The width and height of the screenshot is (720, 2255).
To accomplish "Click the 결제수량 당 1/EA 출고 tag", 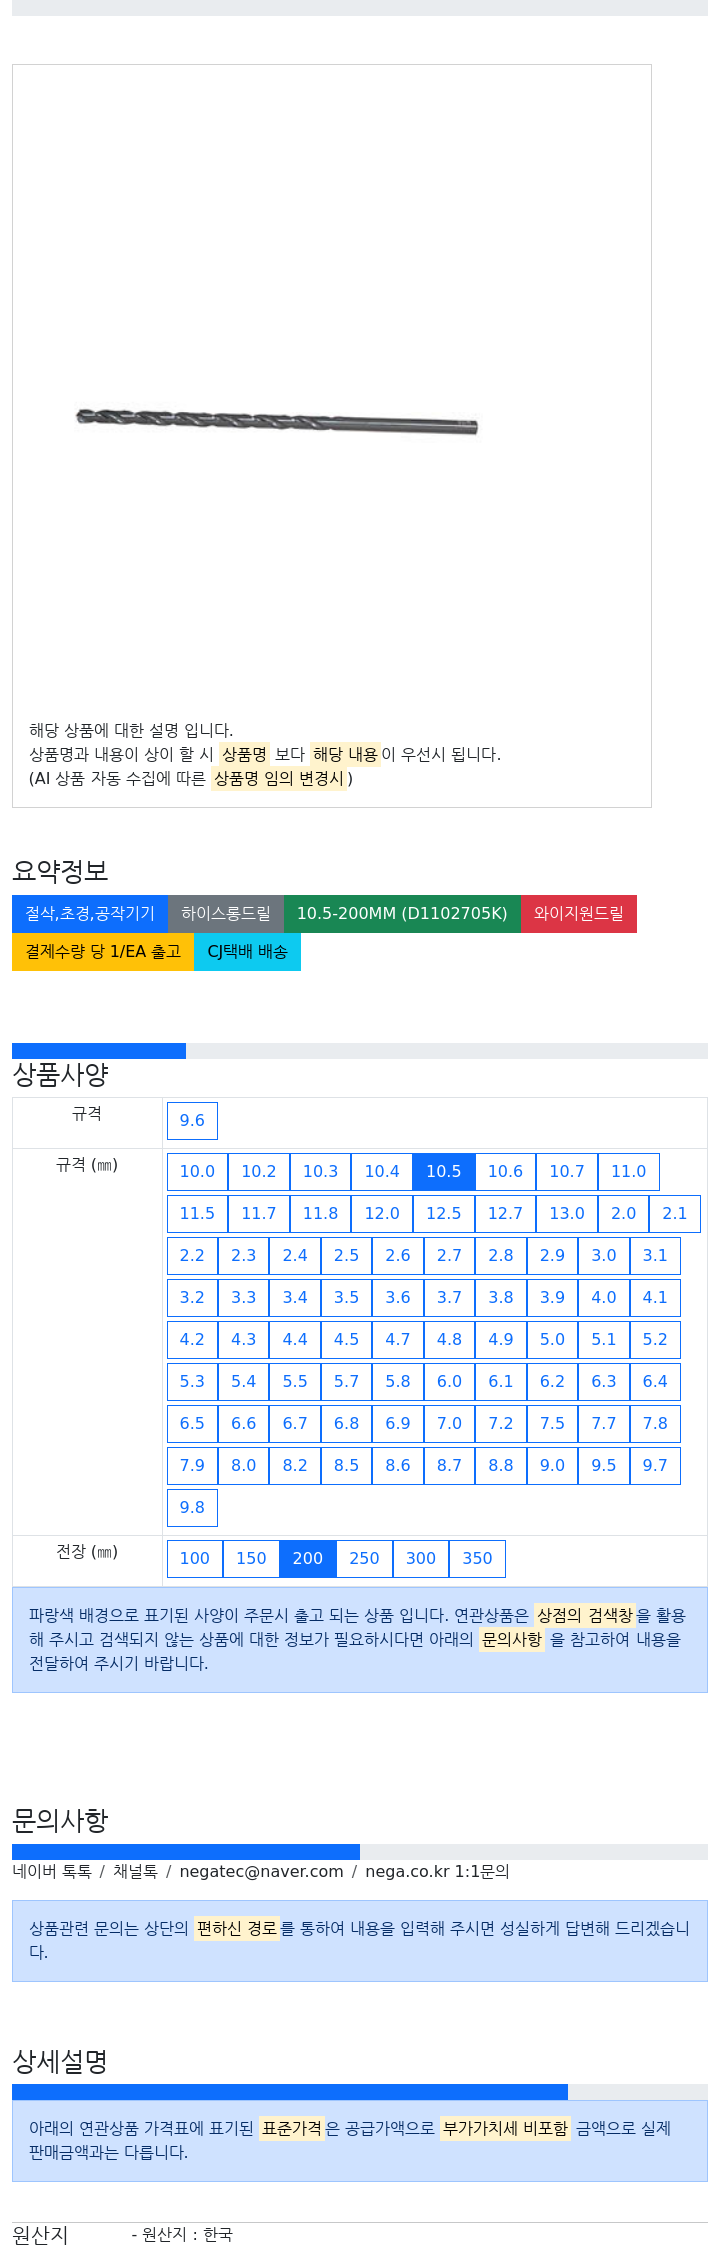I will (x=103, y=951).
